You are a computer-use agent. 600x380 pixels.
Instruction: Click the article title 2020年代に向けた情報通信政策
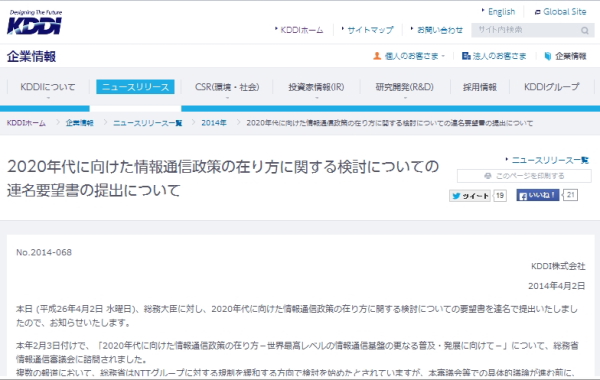pos(223,178)
